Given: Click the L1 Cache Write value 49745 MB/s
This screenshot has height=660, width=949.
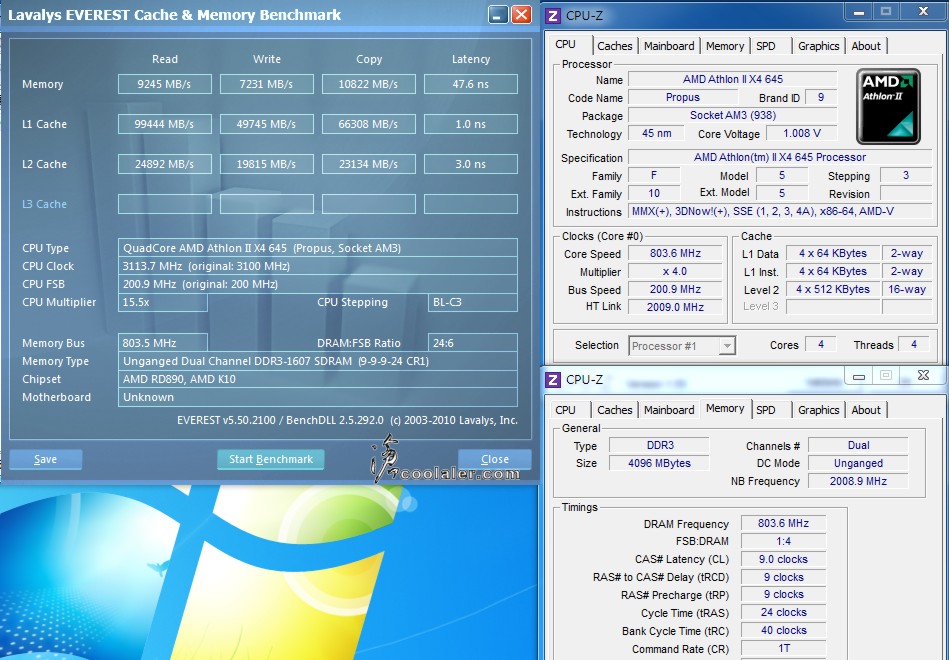Looking at the screenshot, I should (x=266, y=124).
